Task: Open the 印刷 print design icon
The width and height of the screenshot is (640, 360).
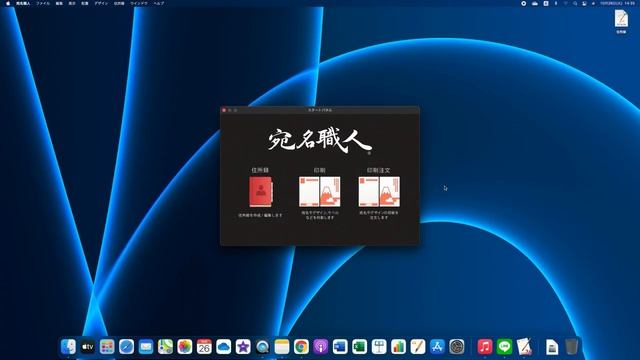Action: click(x=320, y=191)
